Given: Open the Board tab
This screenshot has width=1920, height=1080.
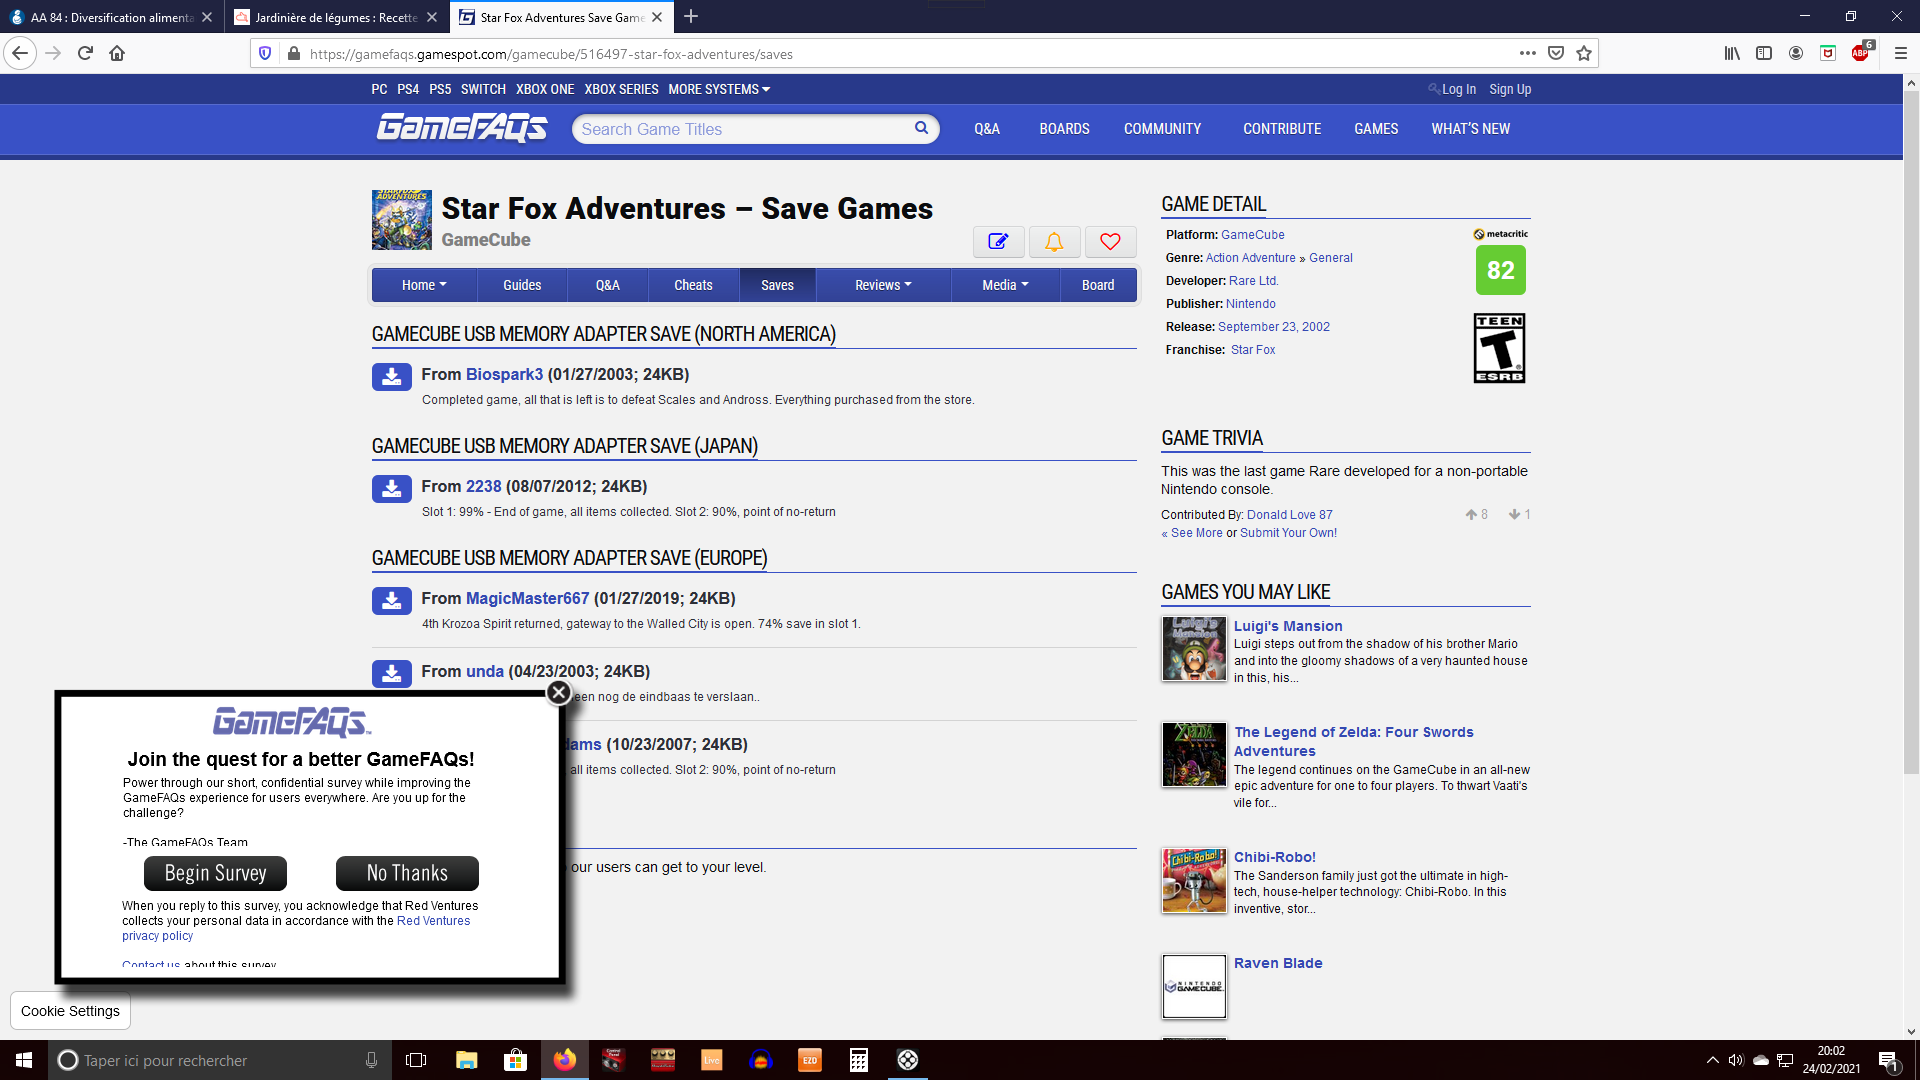Looking at the screenshot, I should 1098,285.
